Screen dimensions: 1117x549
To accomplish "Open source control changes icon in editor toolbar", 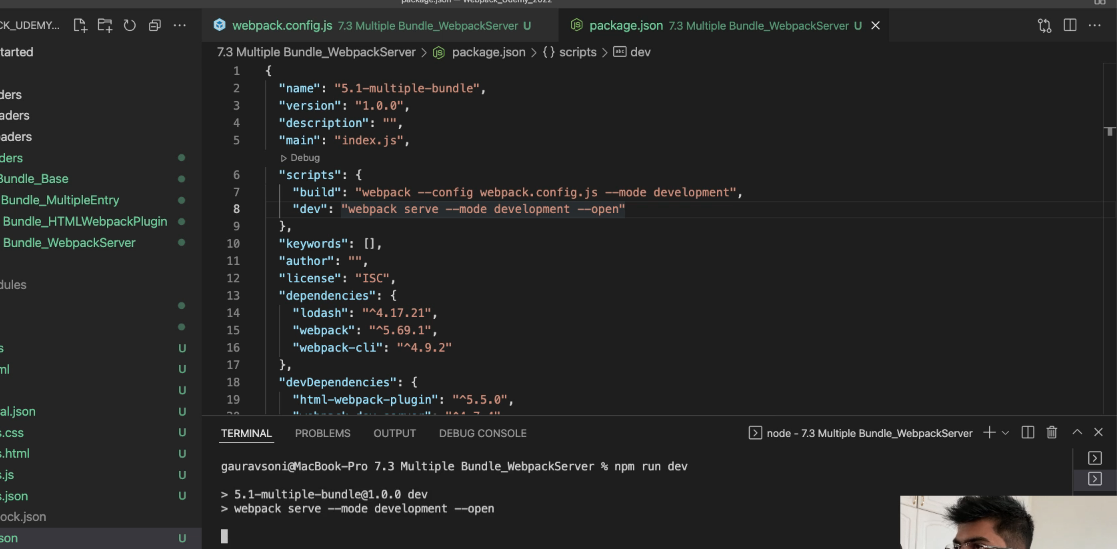I will (x=1044, y=26).
